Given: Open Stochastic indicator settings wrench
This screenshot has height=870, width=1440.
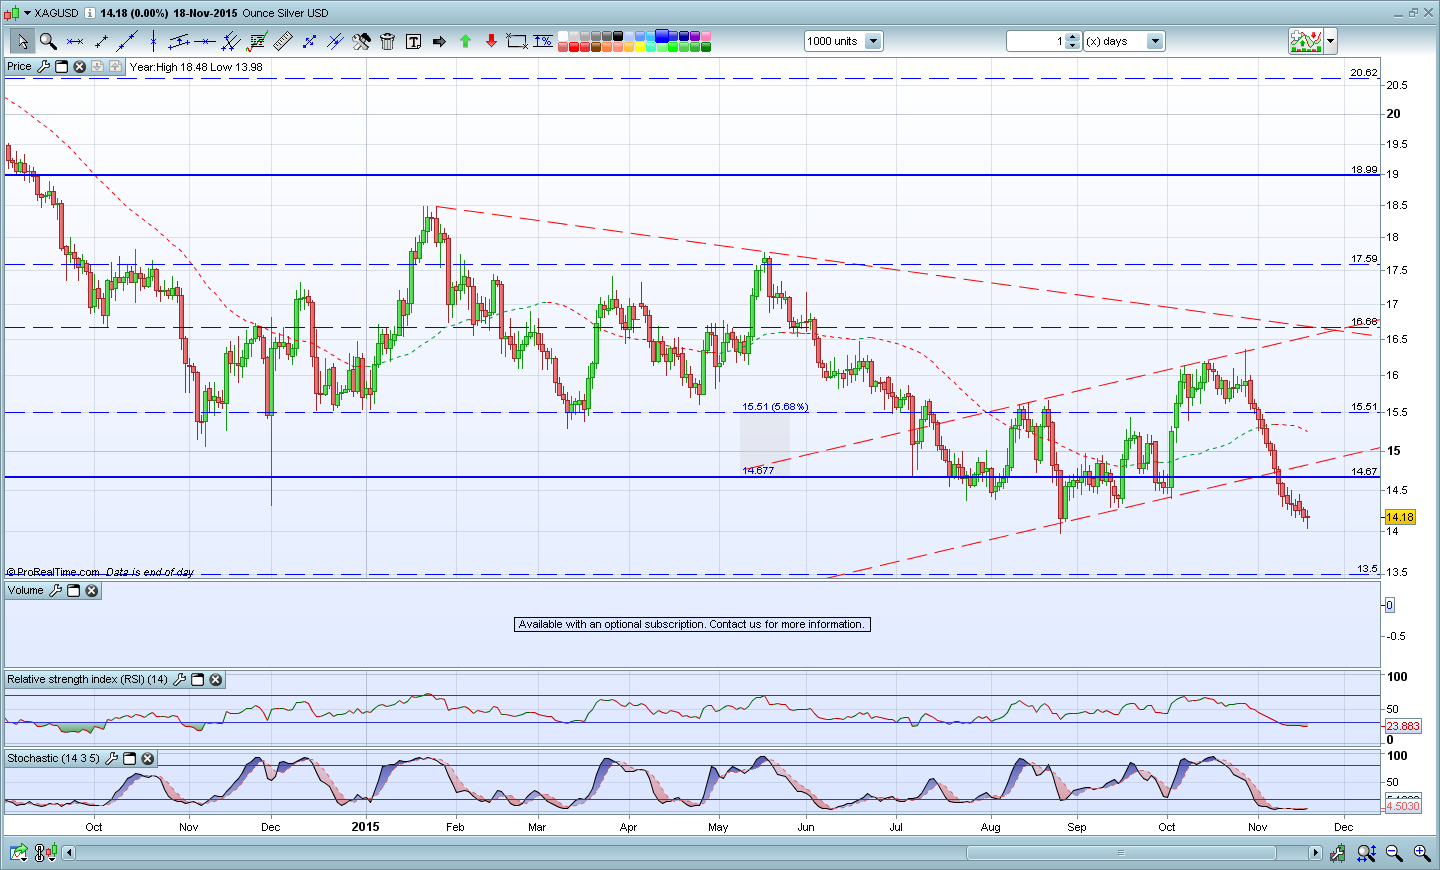Looking at the screenshot, I should [111, 758].
